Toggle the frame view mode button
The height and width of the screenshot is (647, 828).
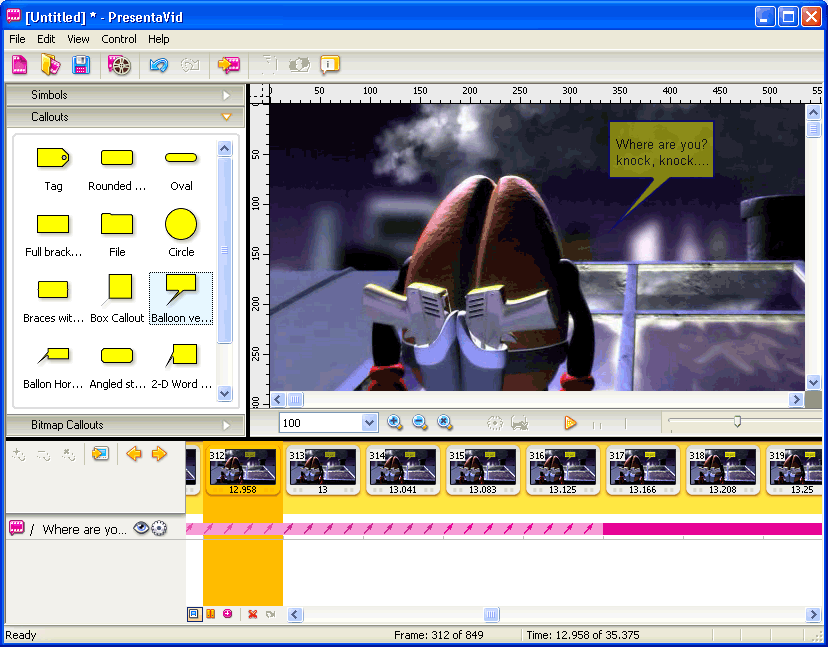tap(194, 614)
